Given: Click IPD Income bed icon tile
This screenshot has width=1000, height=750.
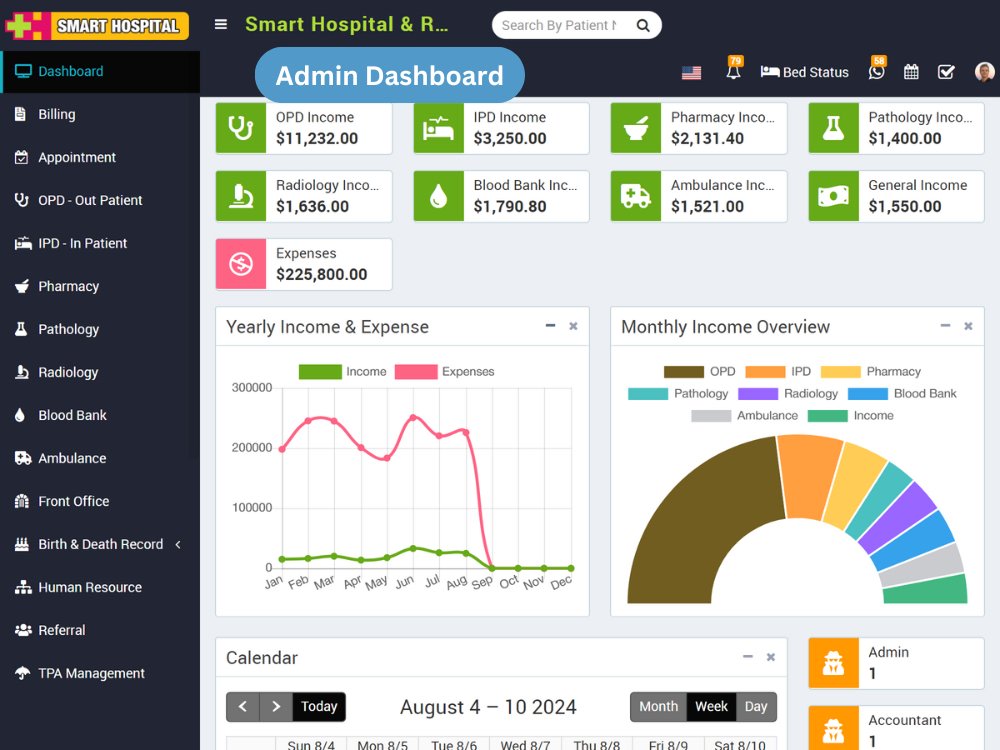Looking at the screenshot, I should (x=439, y=128).
